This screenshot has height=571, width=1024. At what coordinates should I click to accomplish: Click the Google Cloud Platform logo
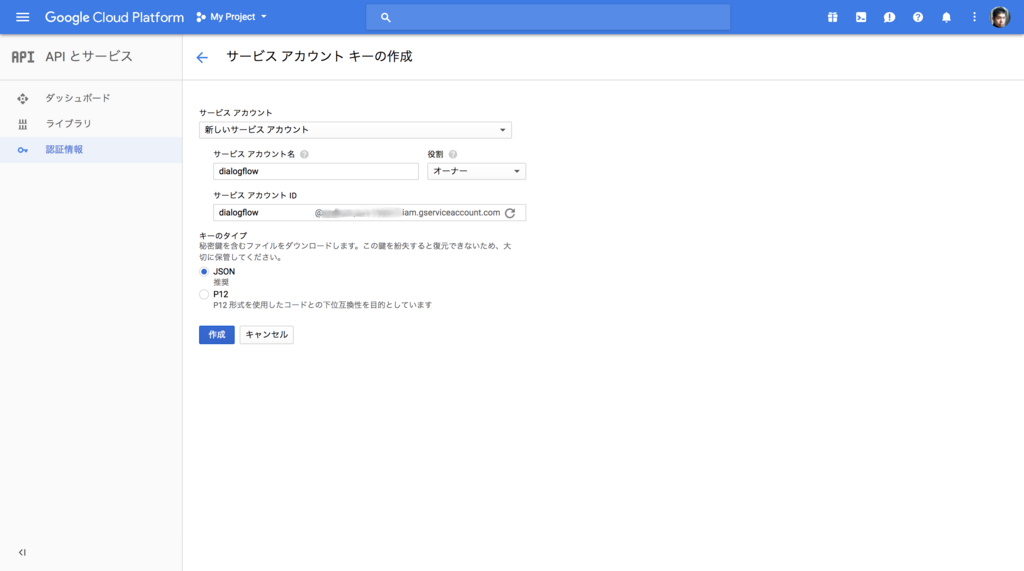(x=114, y=17)
